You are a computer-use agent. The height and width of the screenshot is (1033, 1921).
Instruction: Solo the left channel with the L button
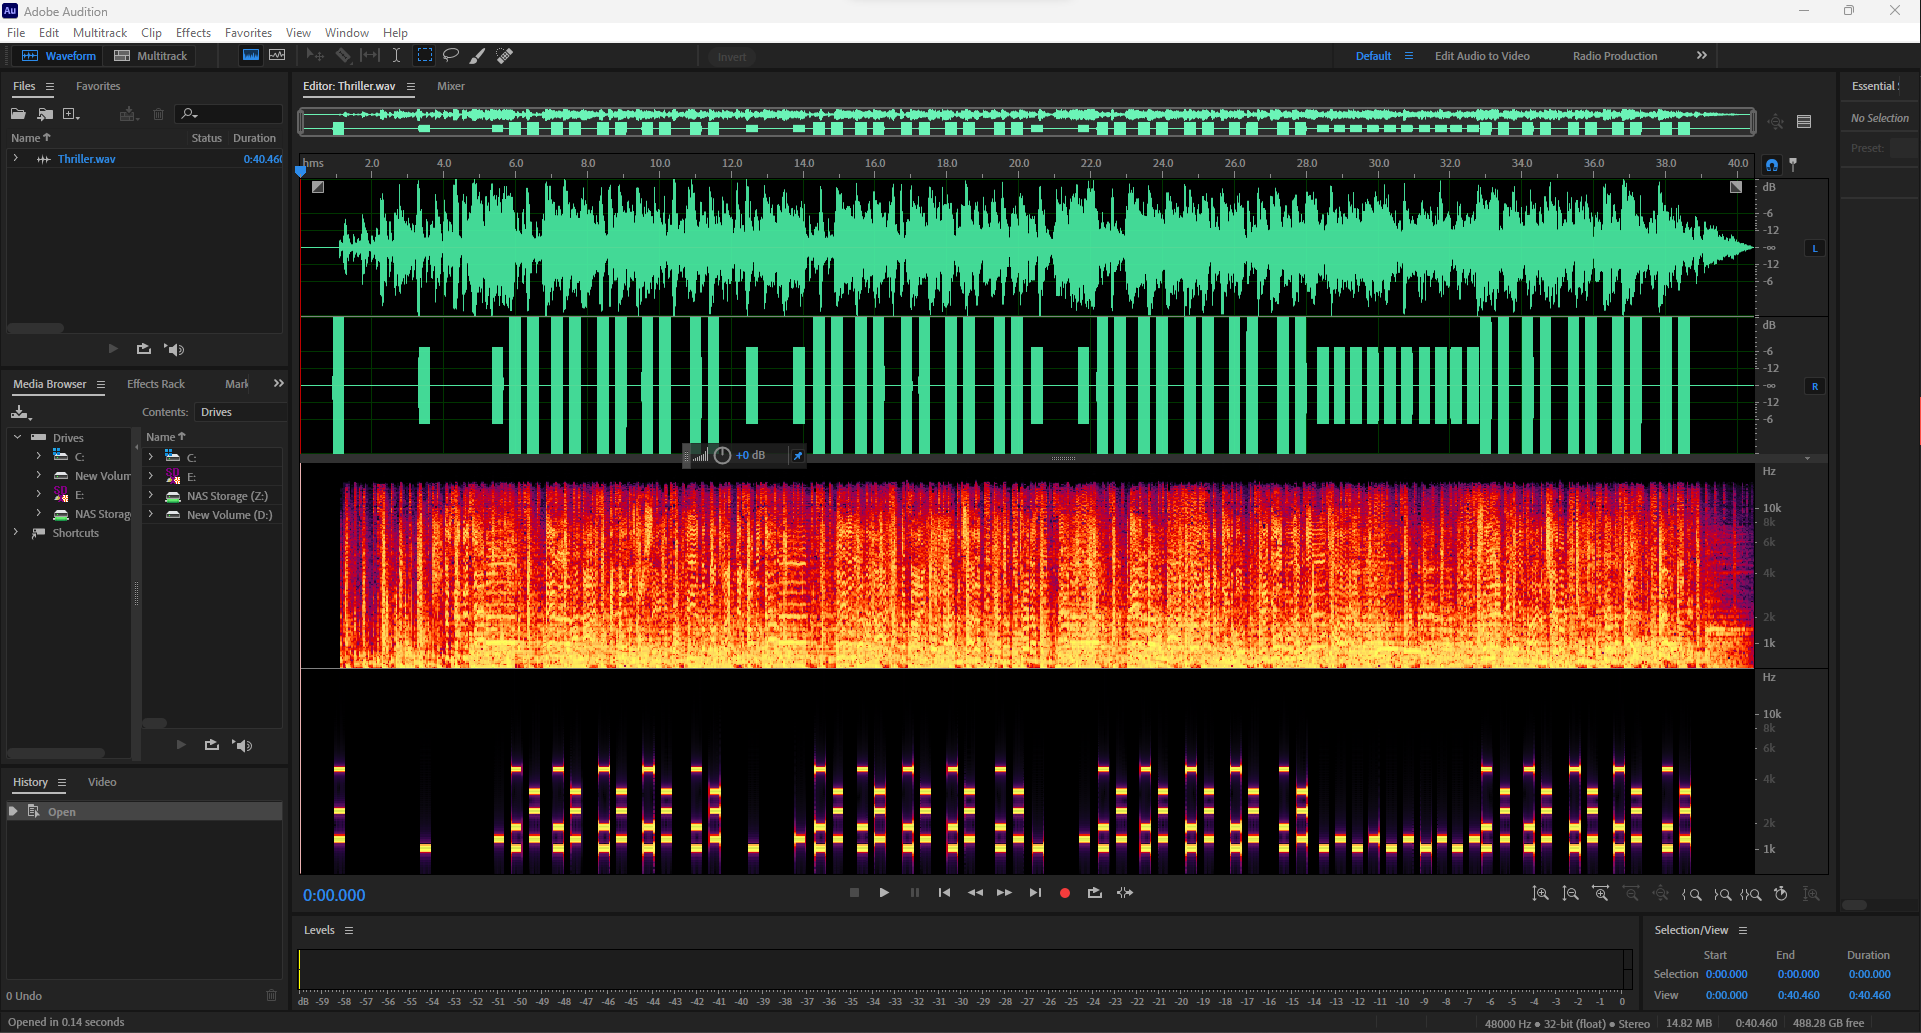1814,247
